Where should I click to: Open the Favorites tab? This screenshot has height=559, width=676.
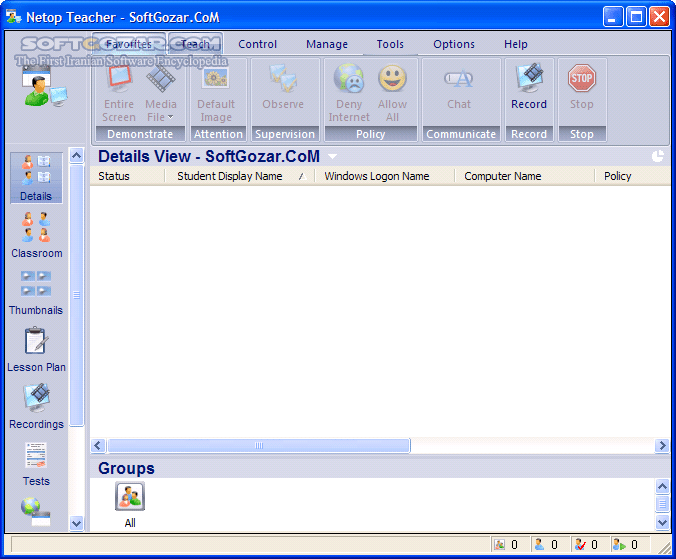pos(129,44)
